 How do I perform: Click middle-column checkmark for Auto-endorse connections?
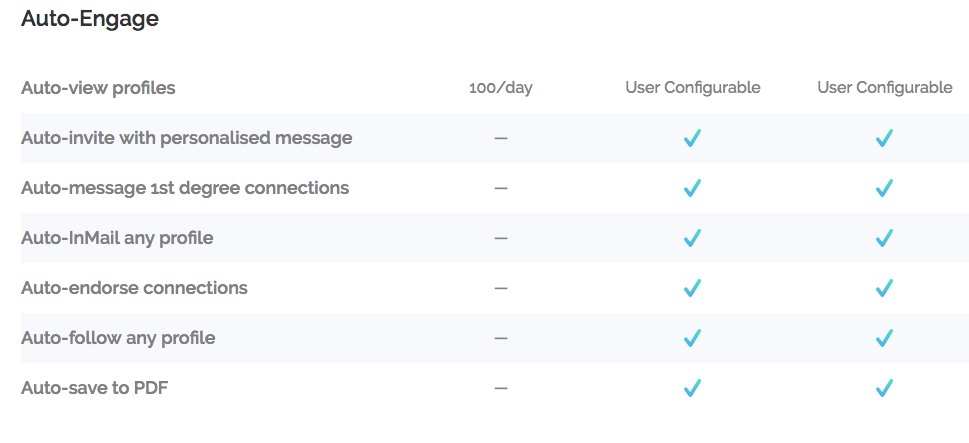692,288
